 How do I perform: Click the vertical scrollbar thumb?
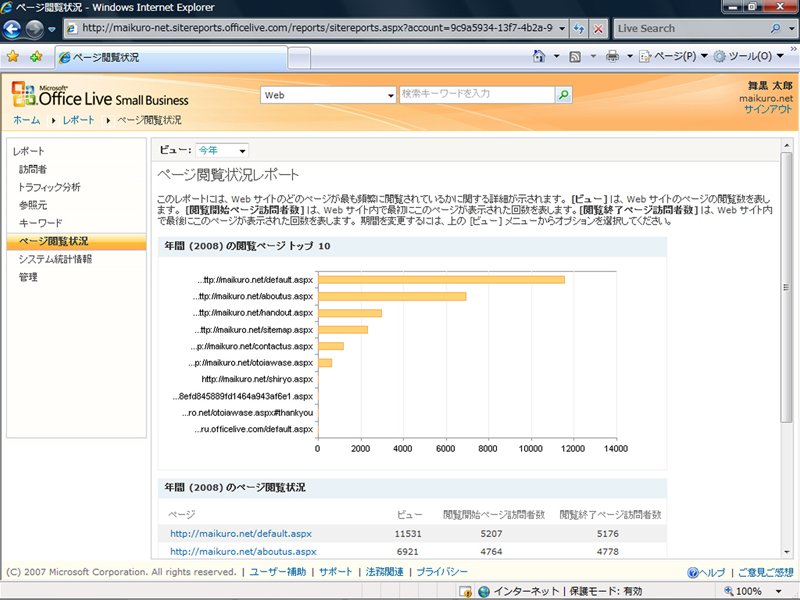tap(786, 287)
